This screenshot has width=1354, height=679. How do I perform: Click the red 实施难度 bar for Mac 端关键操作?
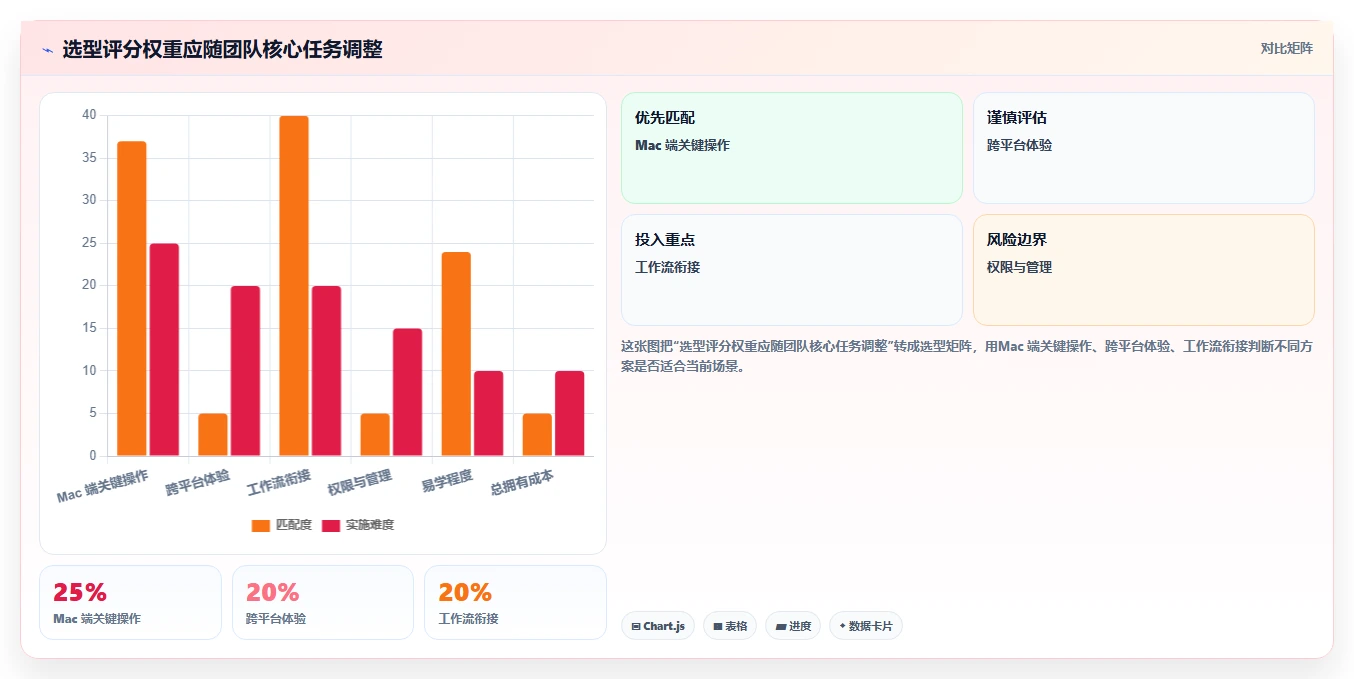(x=164, y=349)
